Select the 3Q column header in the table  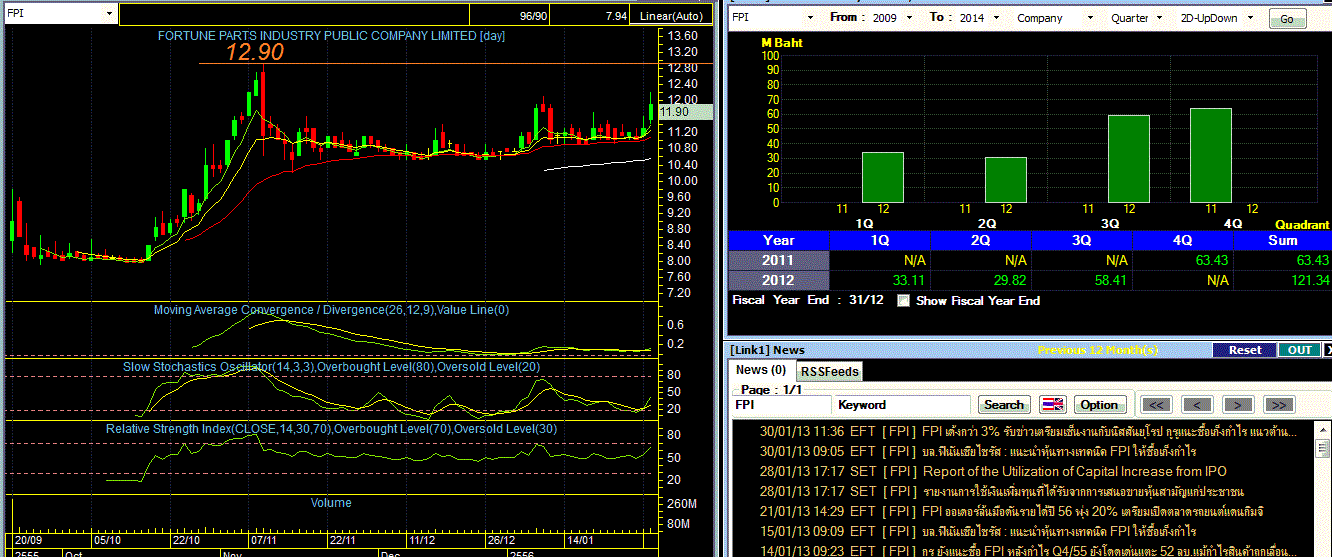(1082, 240)
